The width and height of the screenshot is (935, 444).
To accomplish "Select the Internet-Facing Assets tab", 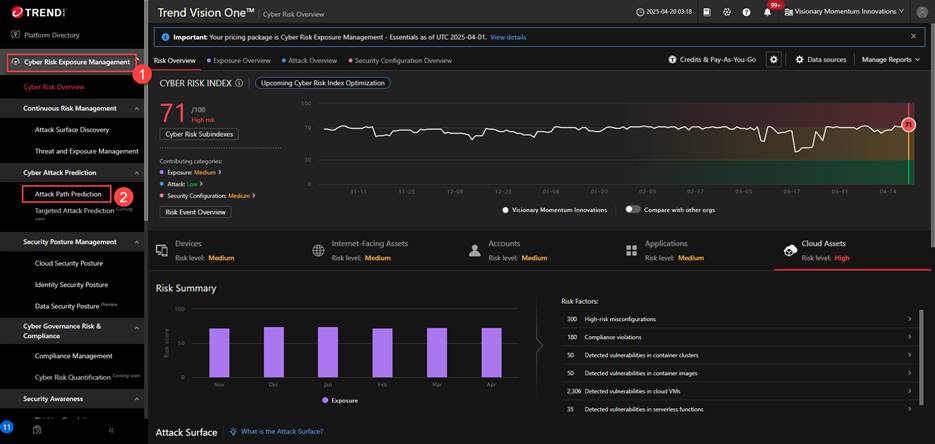I will pos(383,250).
